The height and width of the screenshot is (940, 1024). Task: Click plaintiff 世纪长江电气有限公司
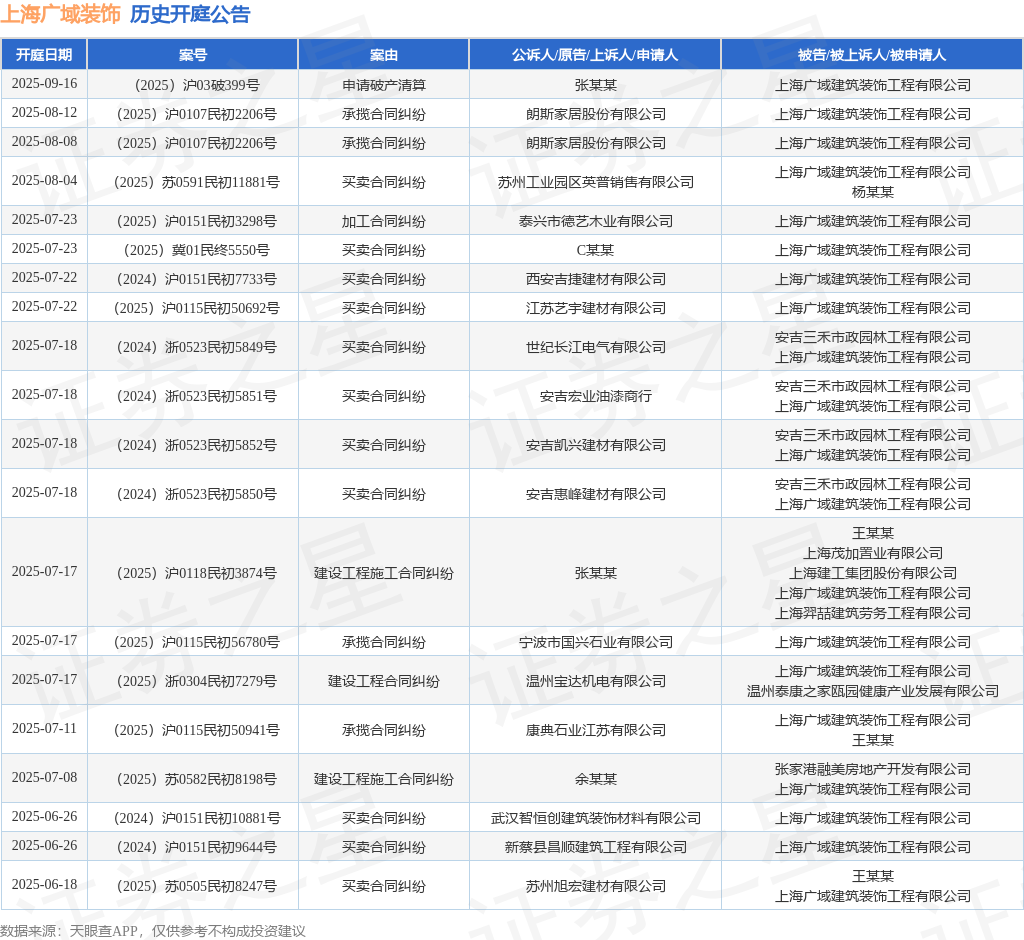(596, 347)
